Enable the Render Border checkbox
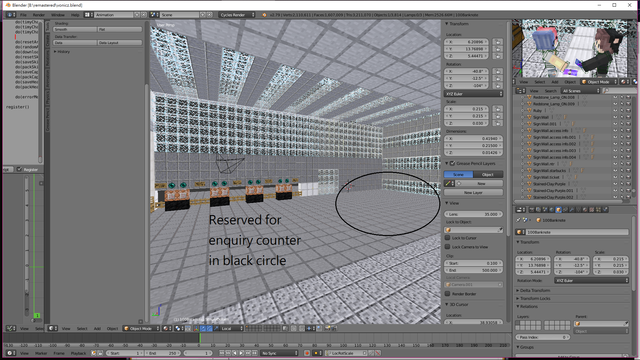Viewport: 640px width, 360px height. pyautogui.click(x=448, y=293)
